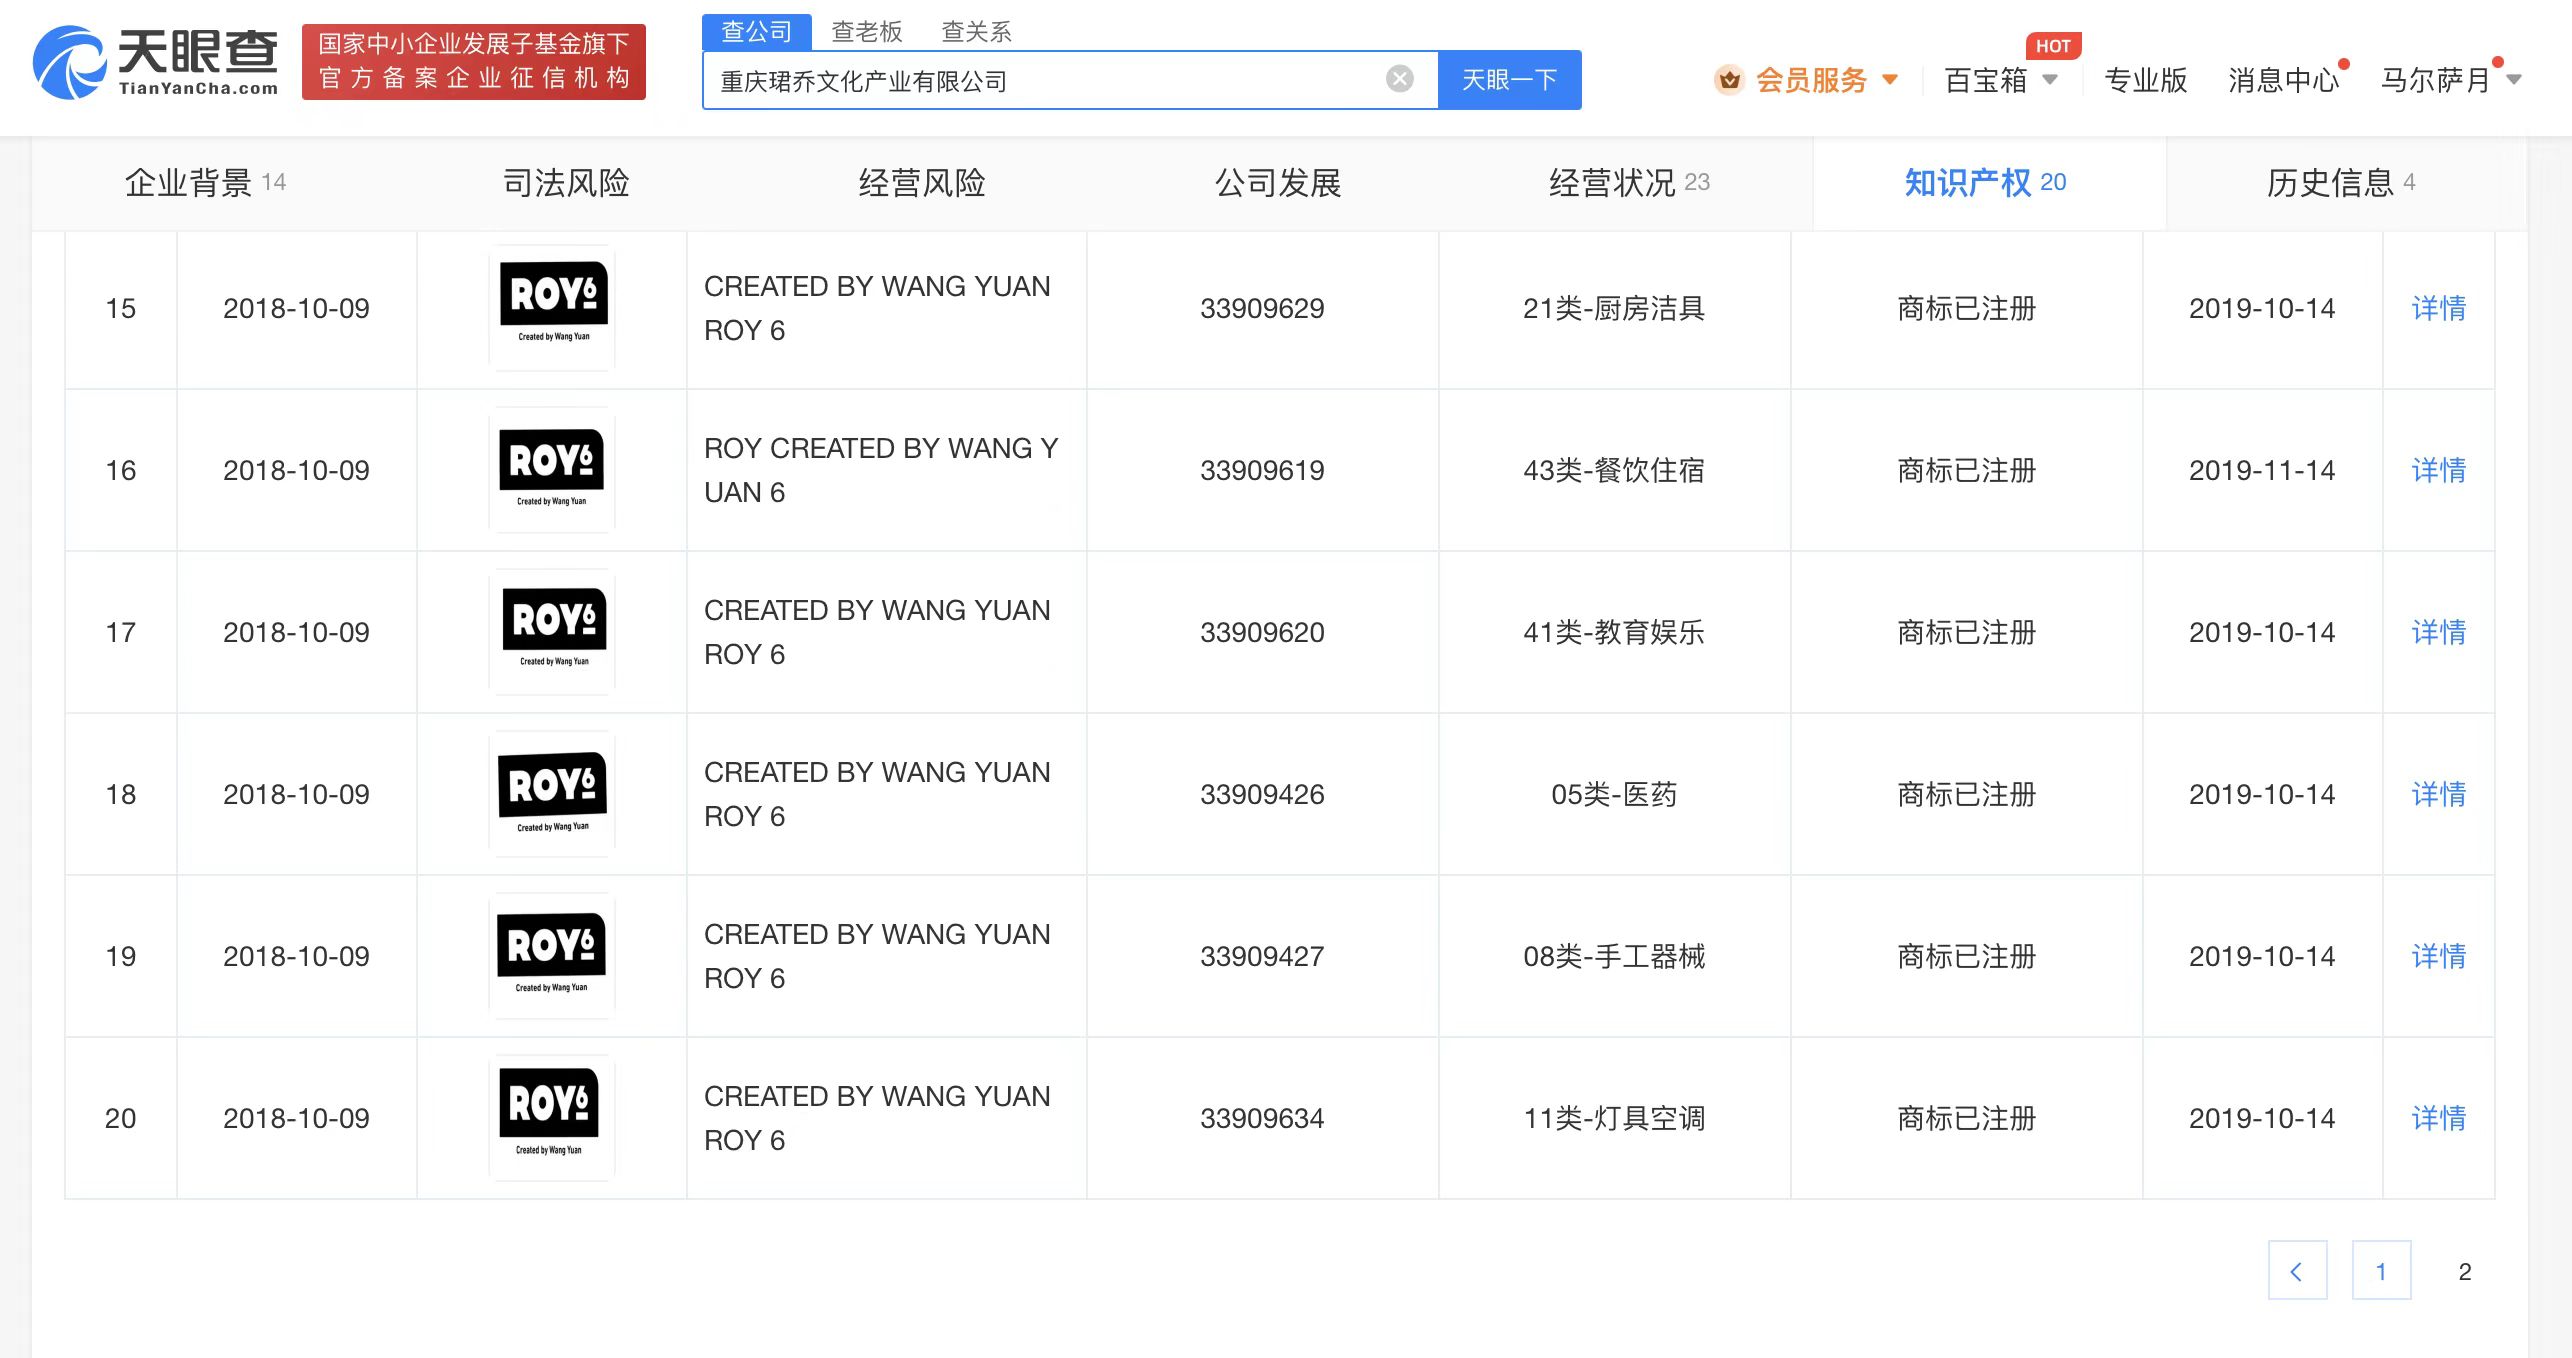2572x1358 pixels.
Task: Go to page 1 of trademark list
Action: [x=2381, y=1270]
